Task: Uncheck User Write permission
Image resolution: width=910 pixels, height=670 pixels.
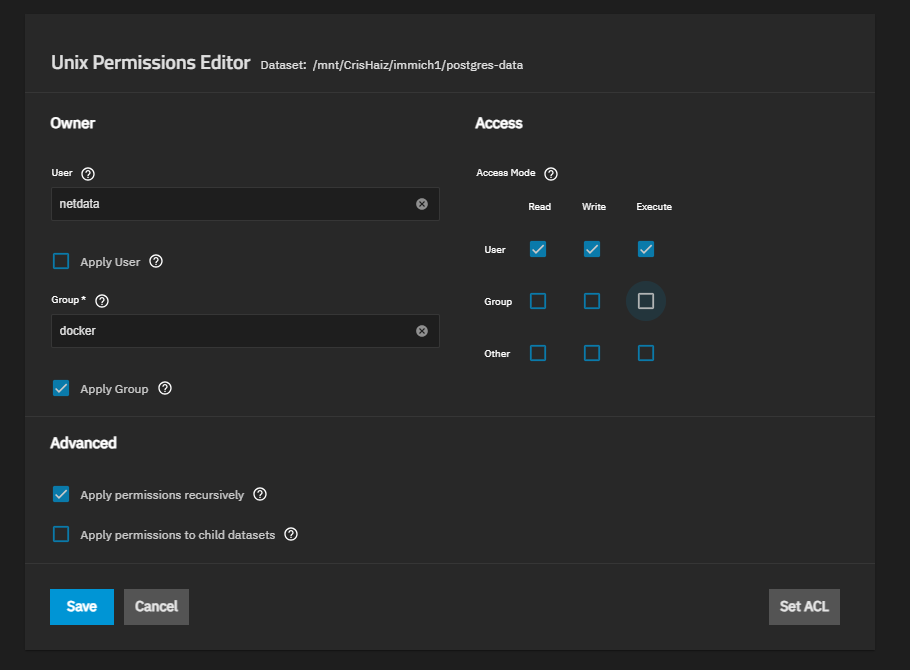Action: [592, 249]
